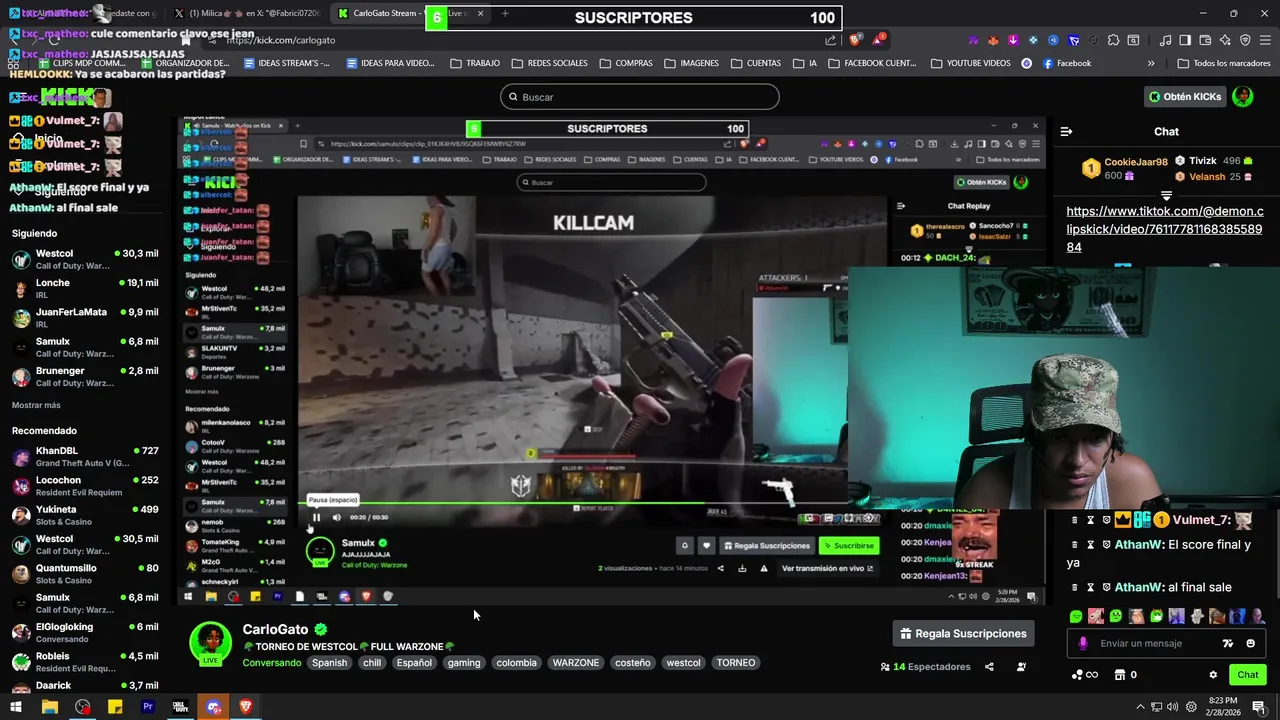Select the gaming stream tag
This screenshot has height=720, width=1280.
[464, 663]
